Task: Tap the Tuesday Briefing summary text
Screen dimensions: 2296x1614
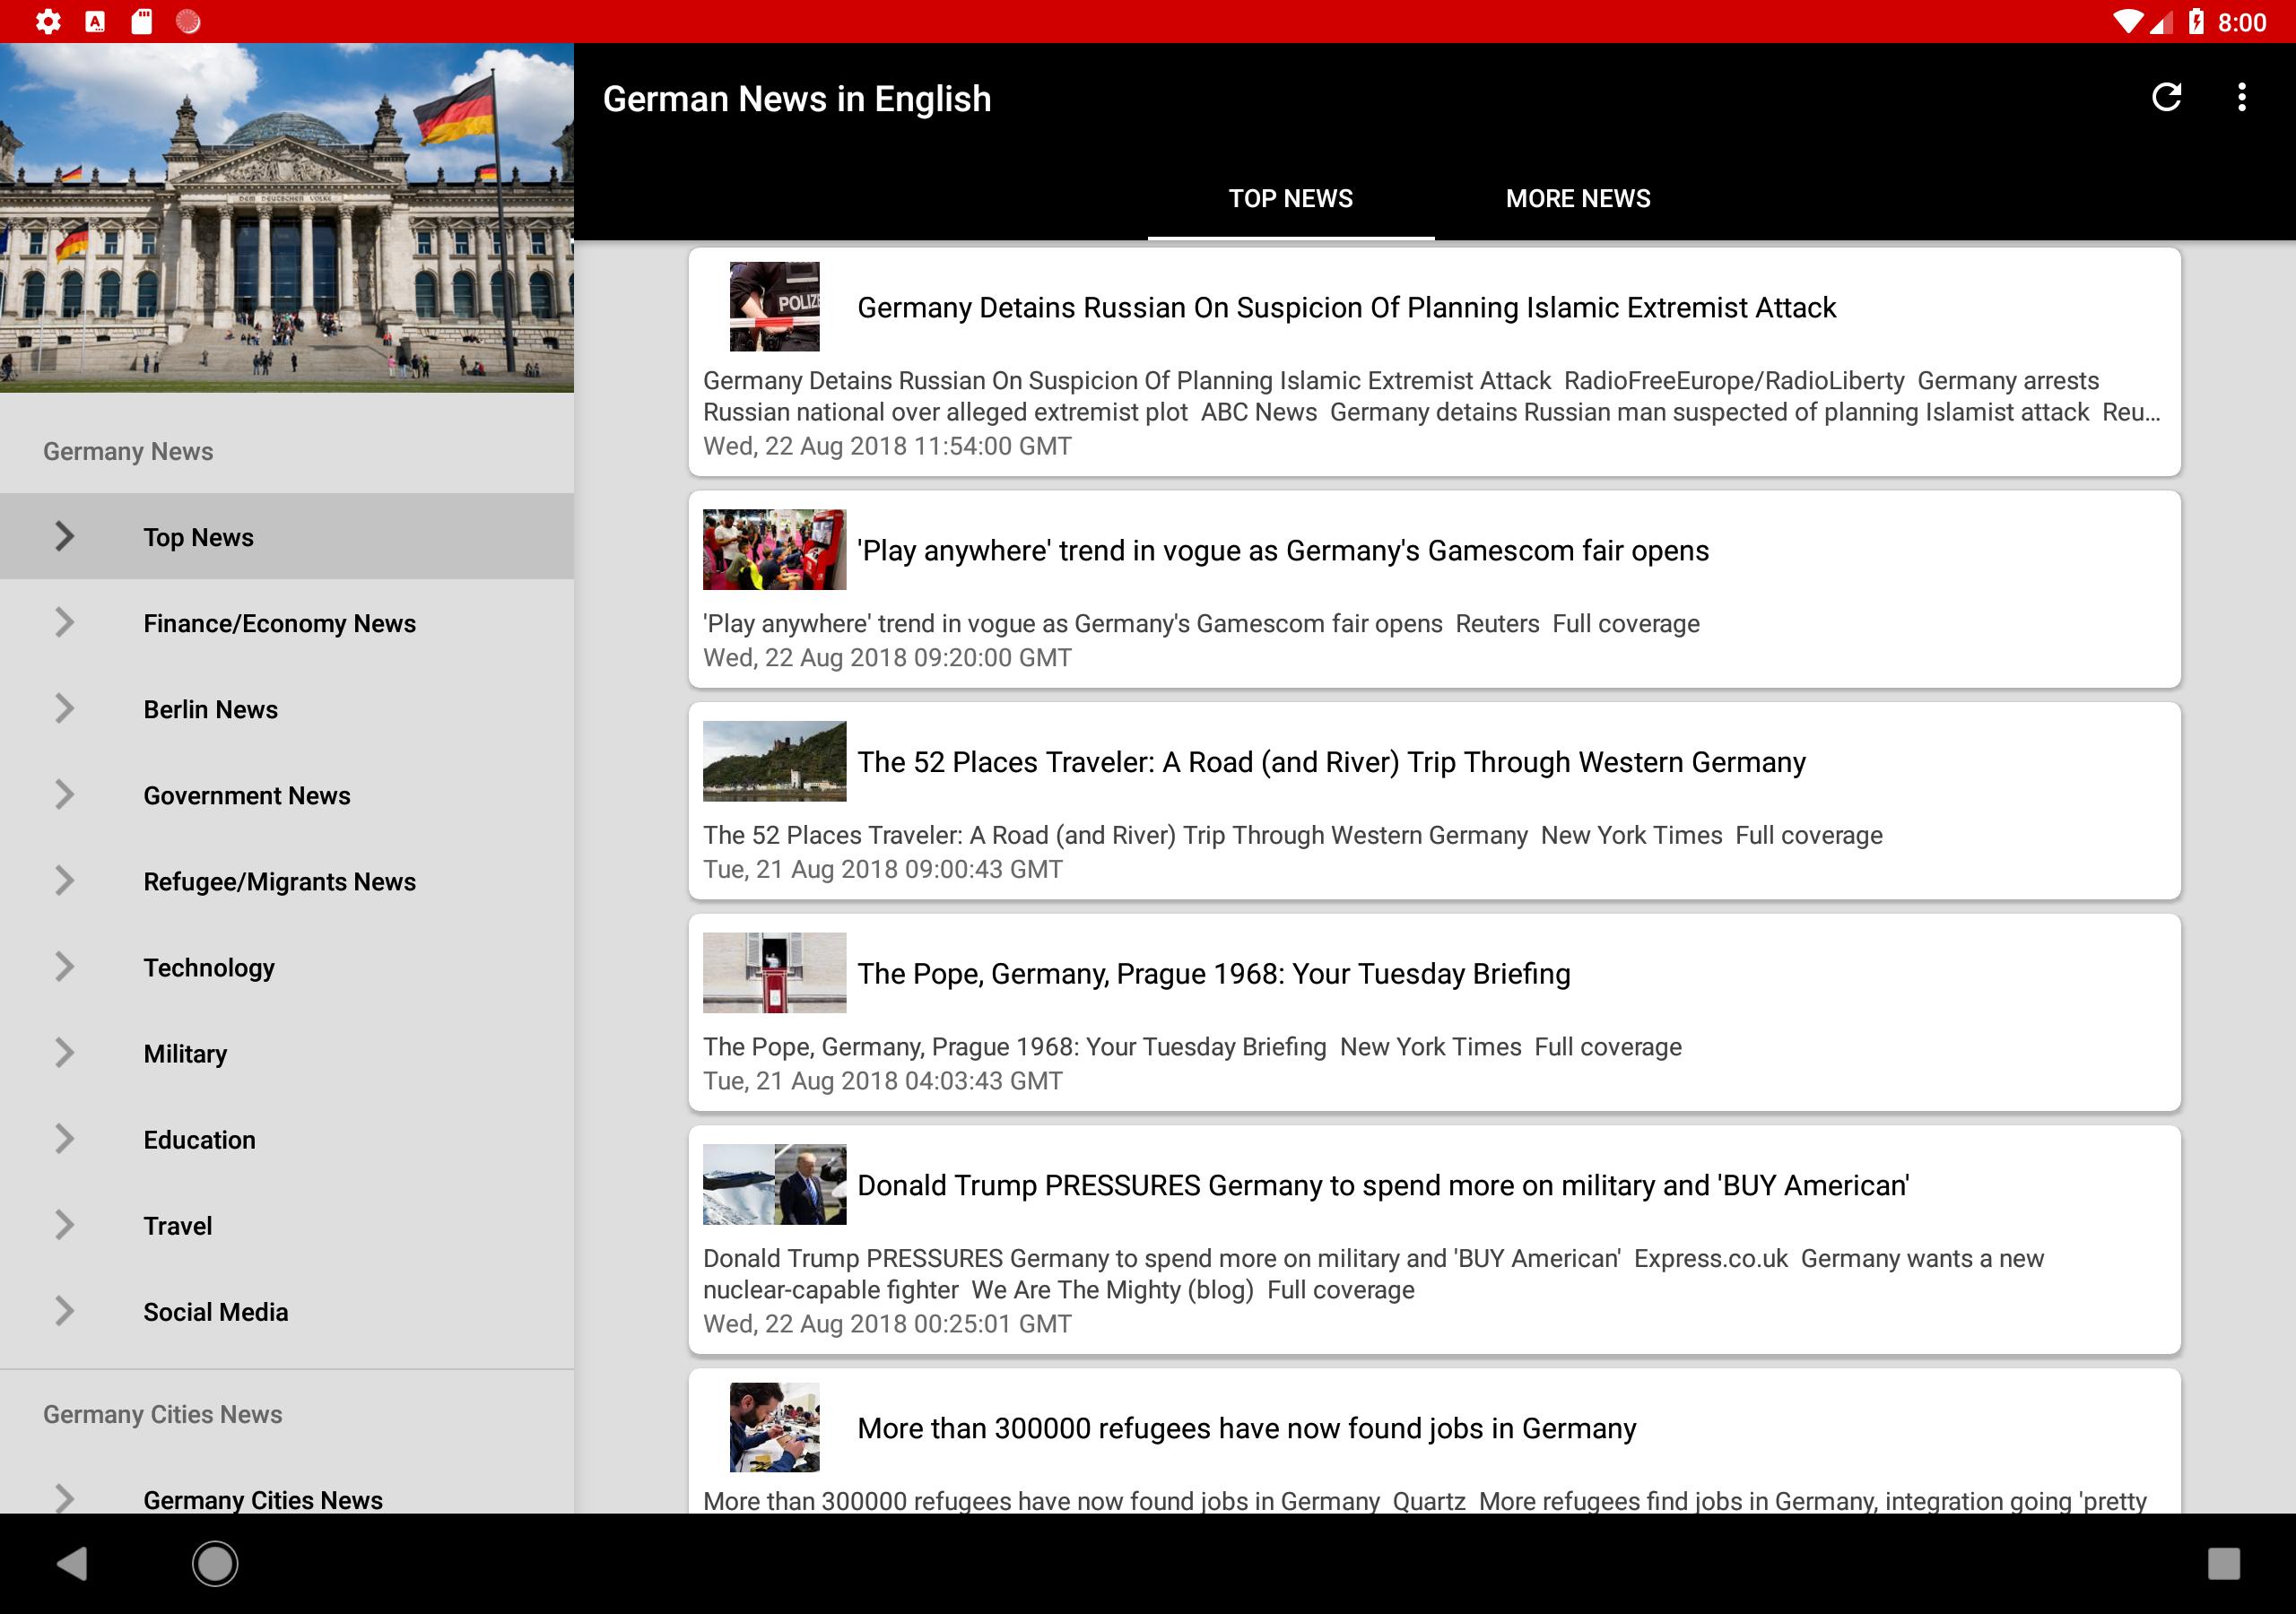Action: tap(1192, 1046)
